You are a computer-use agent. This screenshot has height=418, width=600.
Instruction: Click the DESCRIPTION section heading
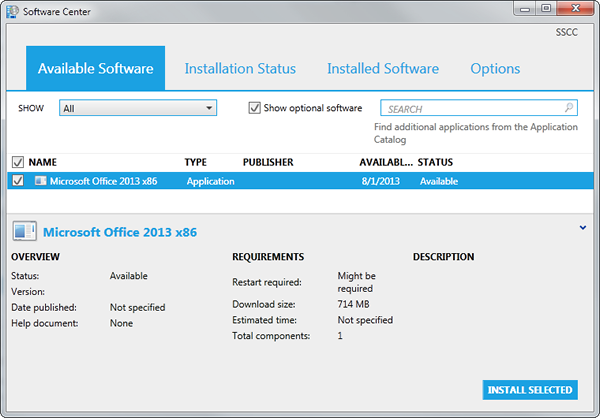443,256
